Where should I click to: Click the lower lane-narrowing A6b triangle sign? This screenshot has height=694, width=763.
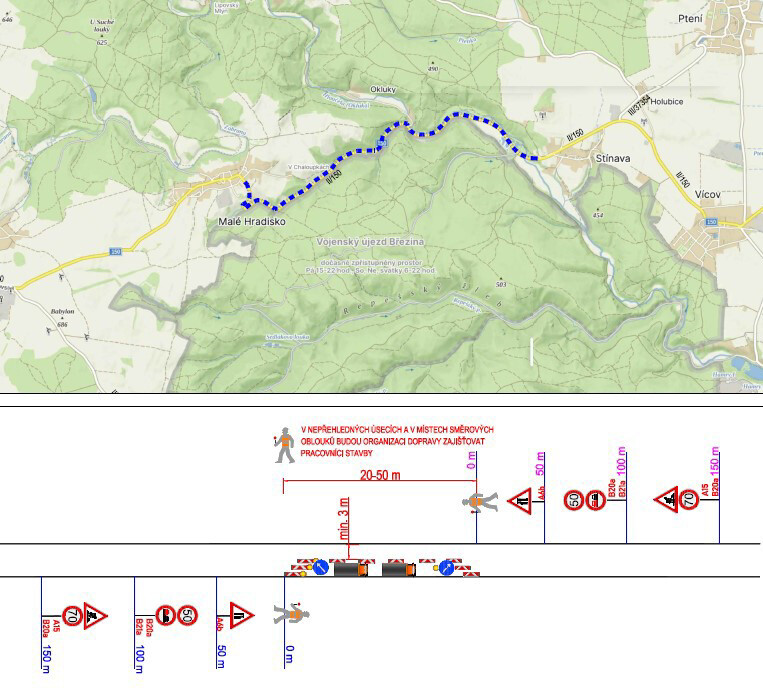(x=242, y=615)
